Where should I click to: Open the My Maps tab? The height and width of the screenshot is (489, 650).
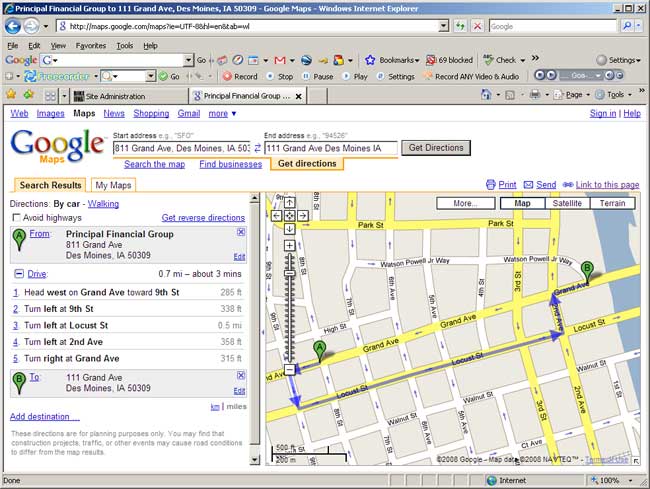[113, 185]
